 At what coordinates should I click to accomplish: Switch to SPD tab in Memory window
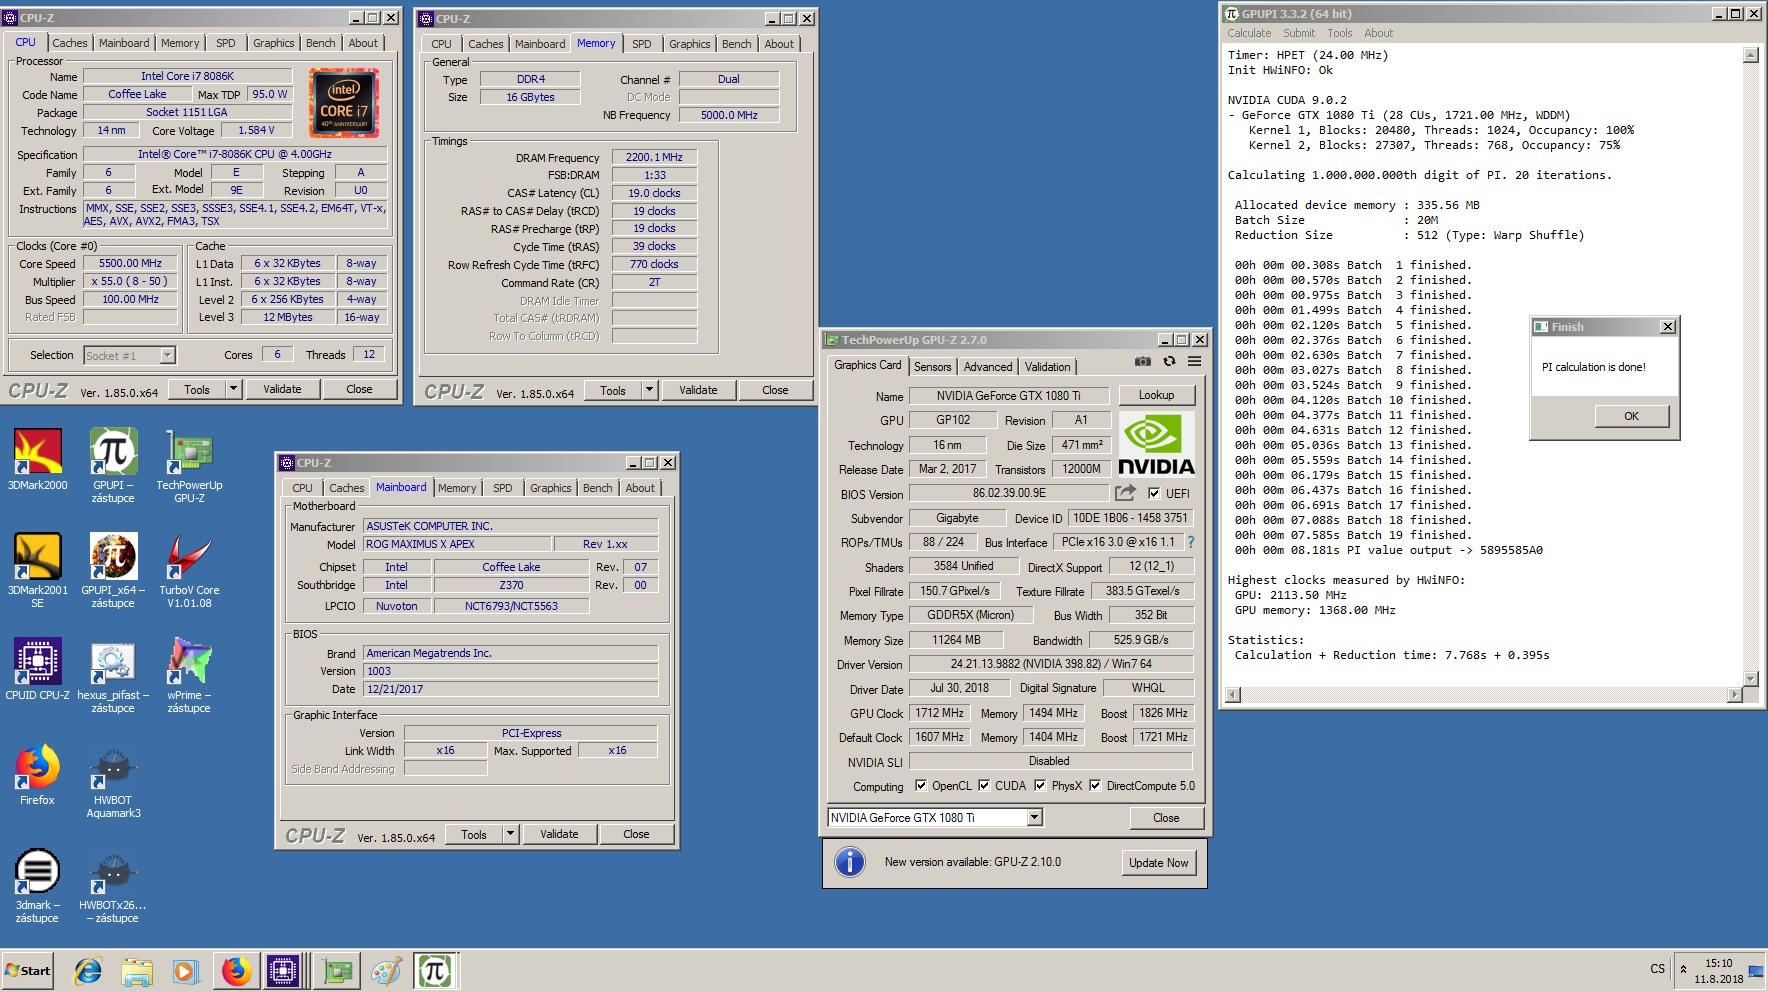coord(642,44)
